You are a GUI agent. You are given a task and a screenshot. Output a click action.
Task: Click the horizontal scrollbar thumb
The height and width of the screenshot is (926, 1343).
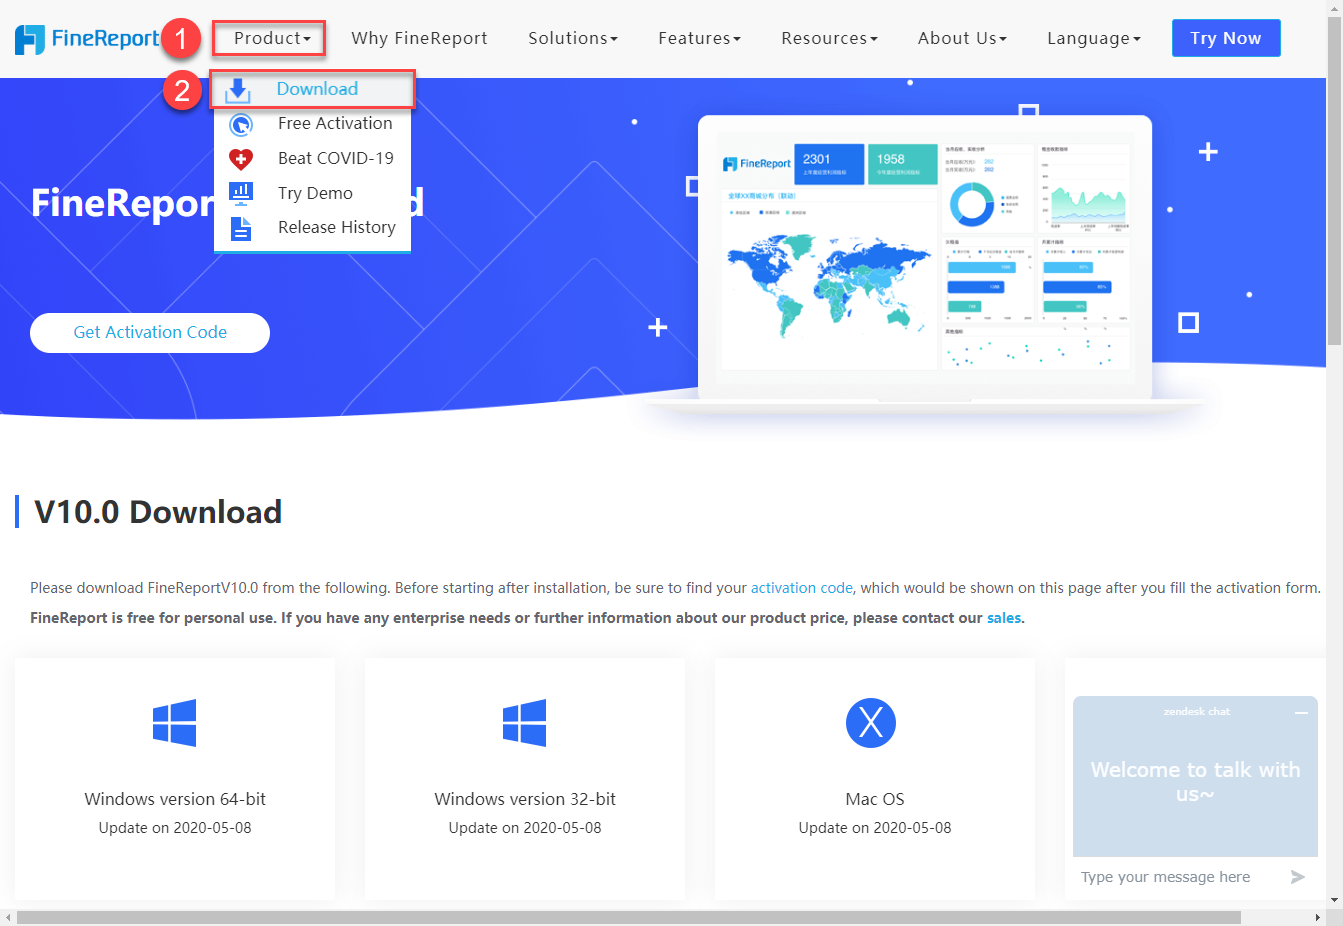click(x=629, y=917)
